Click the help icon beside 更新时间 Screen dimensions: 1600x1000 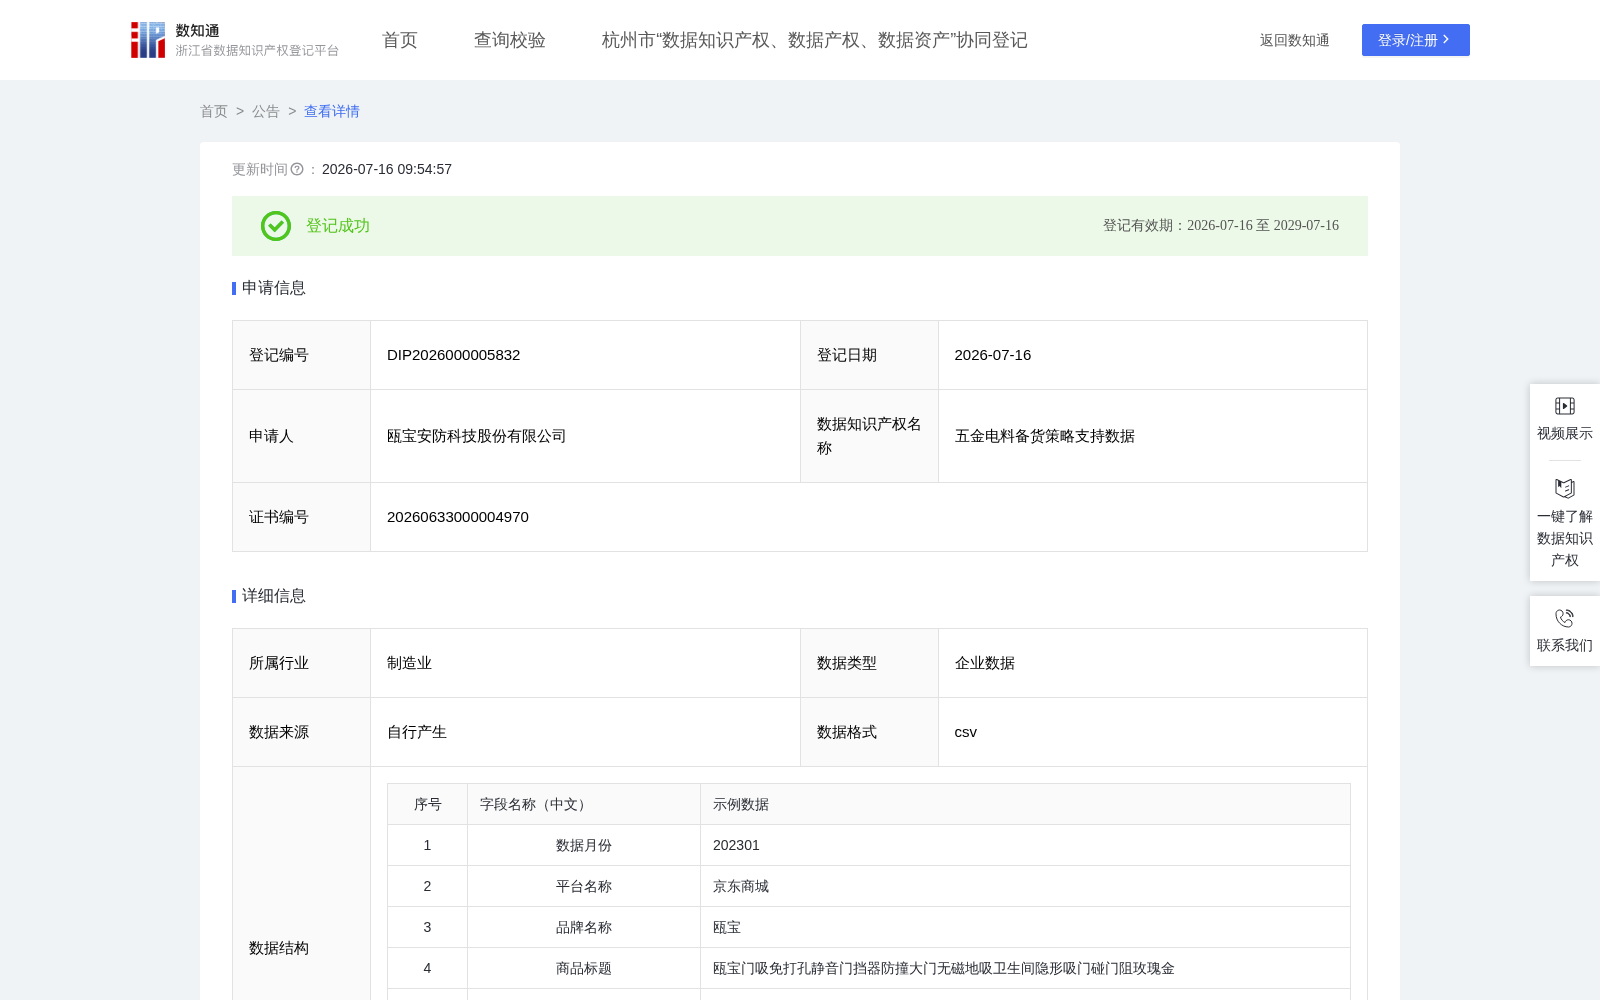point(297,169)
